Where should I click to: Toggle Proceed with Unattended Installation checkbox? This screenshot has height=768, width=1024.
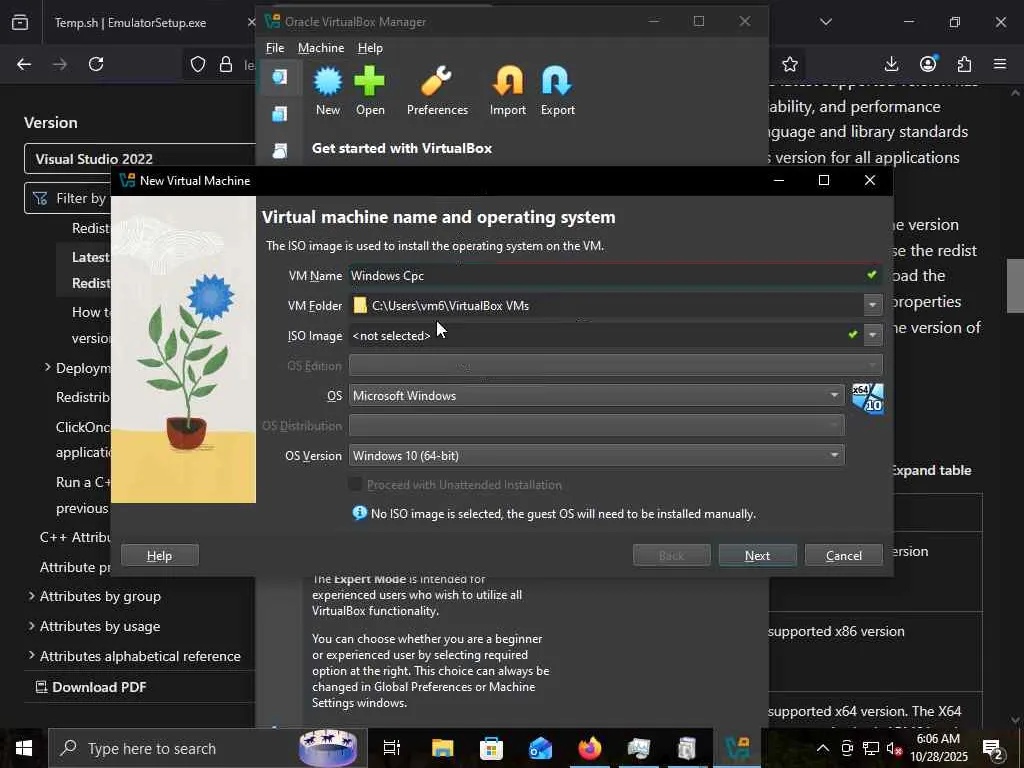pyautogui.click(x=355, y=484)
